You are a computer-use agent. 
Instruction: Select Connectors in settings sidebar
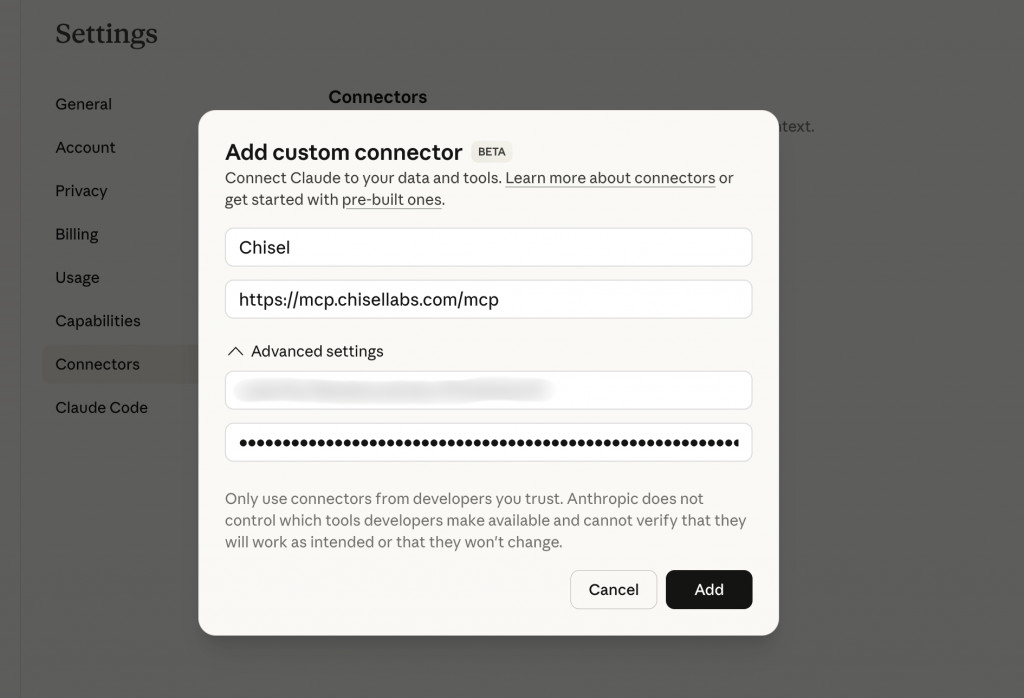(98, 365)
